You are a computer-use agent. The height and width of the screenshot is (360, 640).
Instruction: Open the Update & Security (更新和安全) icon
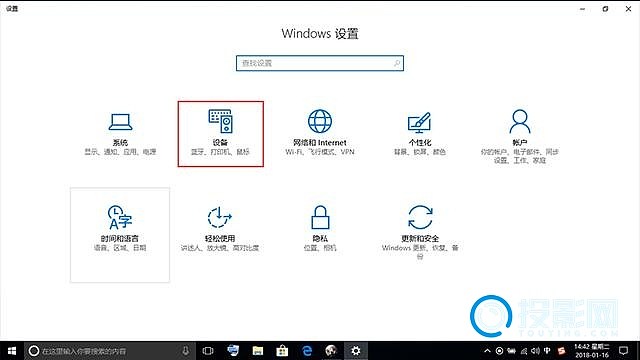pos(420,217)
